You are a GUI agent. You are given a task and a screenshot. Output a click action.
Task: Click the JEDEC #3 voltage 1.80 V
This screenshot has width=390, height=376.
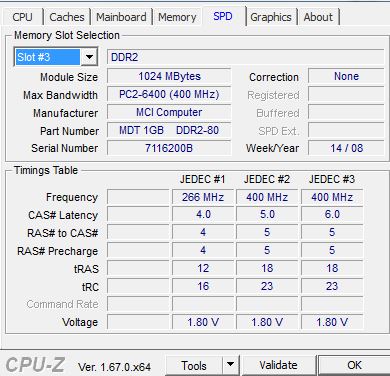tap(332, 322)
